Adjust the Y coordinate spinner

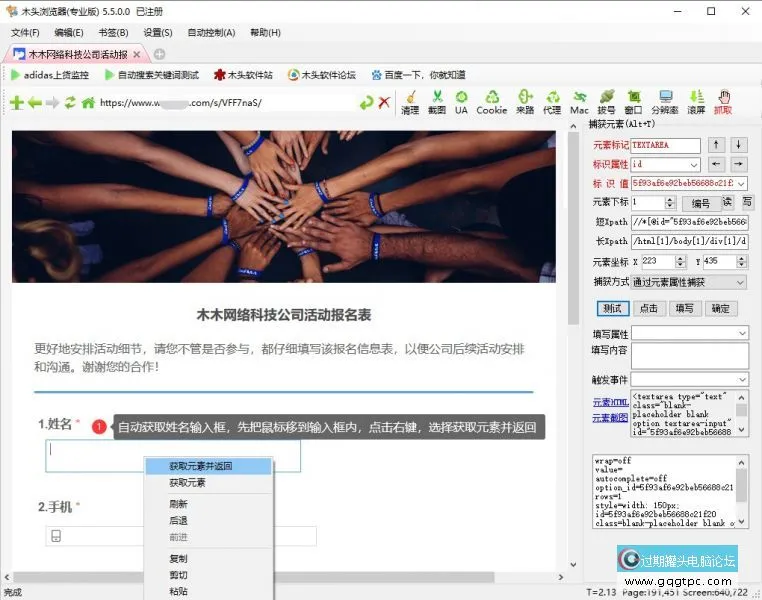[x=741, y=262]
